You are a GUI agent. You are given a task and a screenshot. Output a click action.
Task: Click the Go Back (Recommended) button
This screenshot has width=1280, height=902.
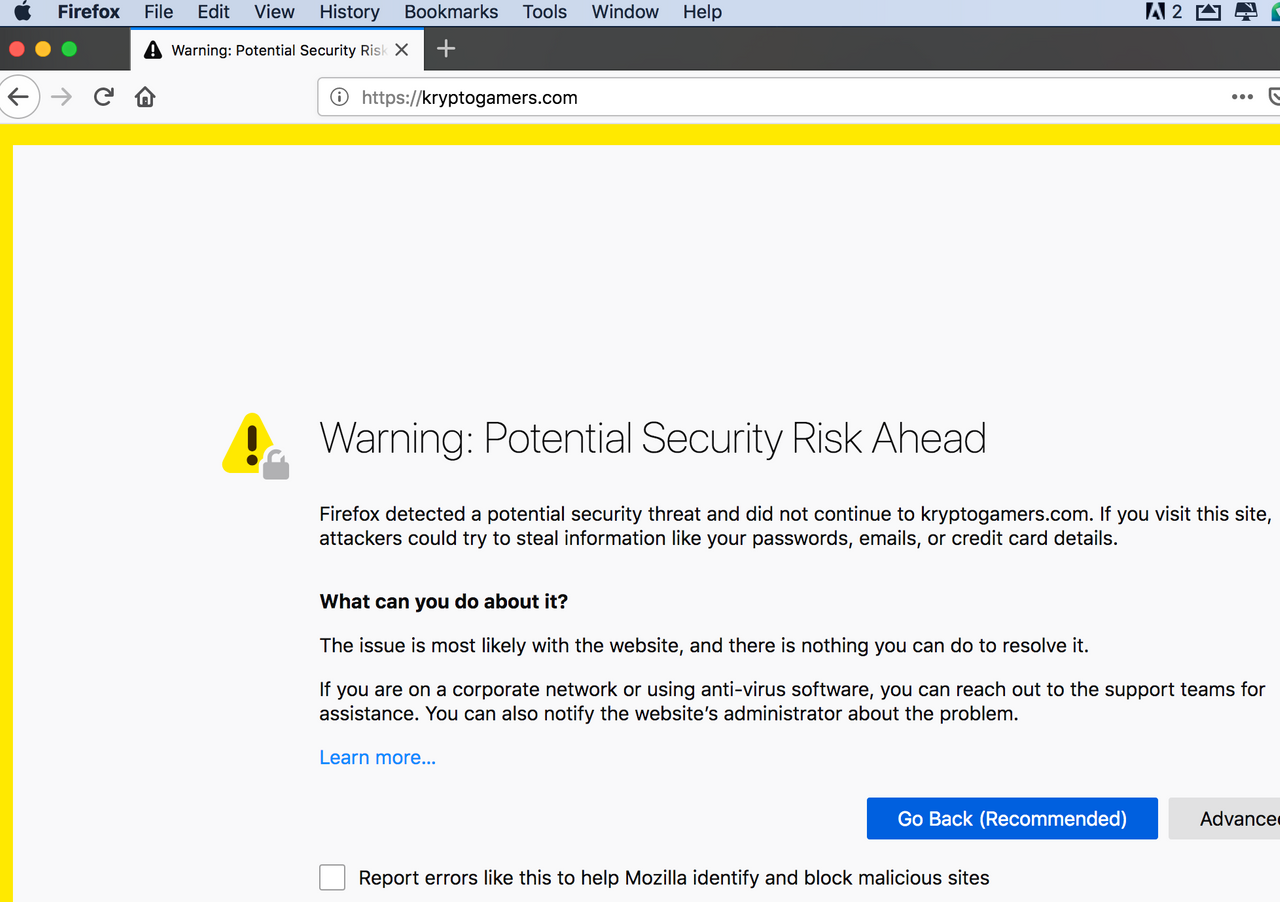coord(1012,819)
